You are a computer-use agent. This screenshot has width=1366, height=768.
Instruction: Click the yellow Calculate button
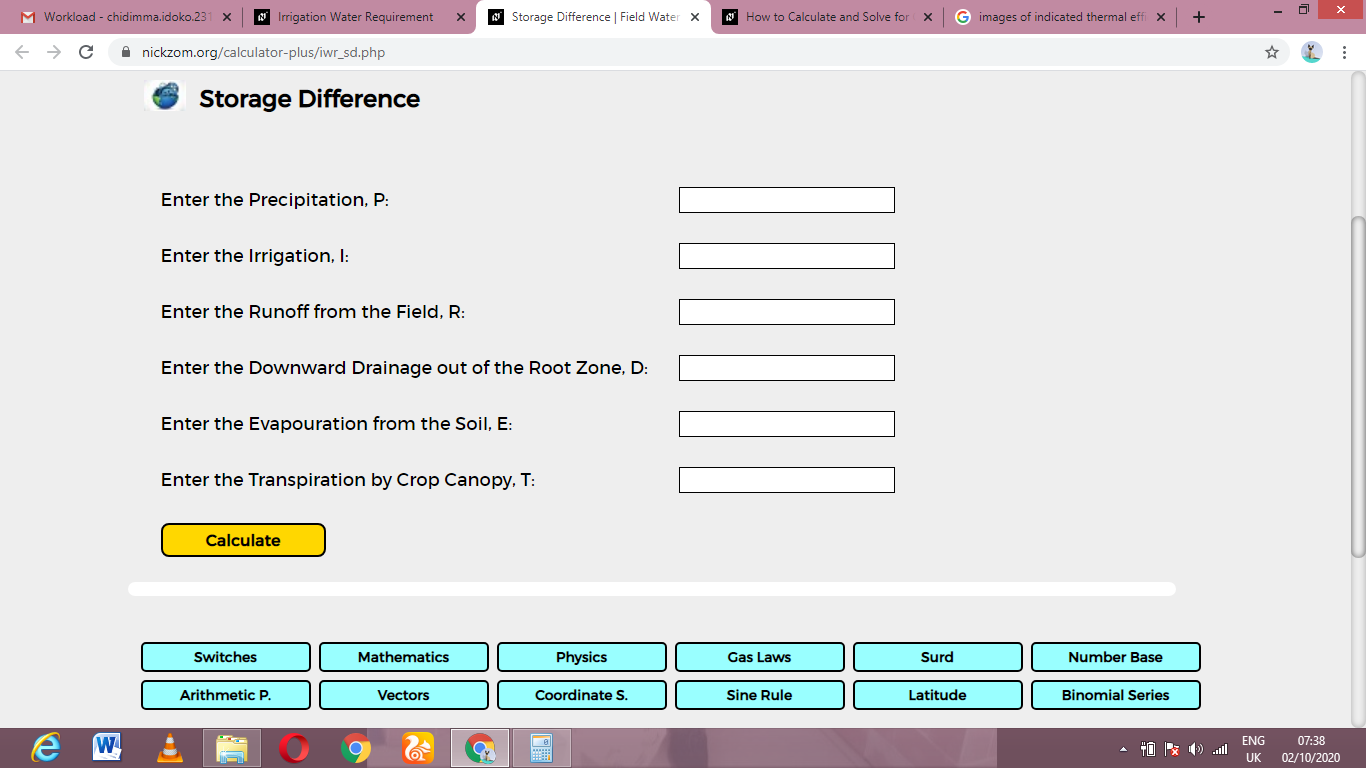[243, 540]
